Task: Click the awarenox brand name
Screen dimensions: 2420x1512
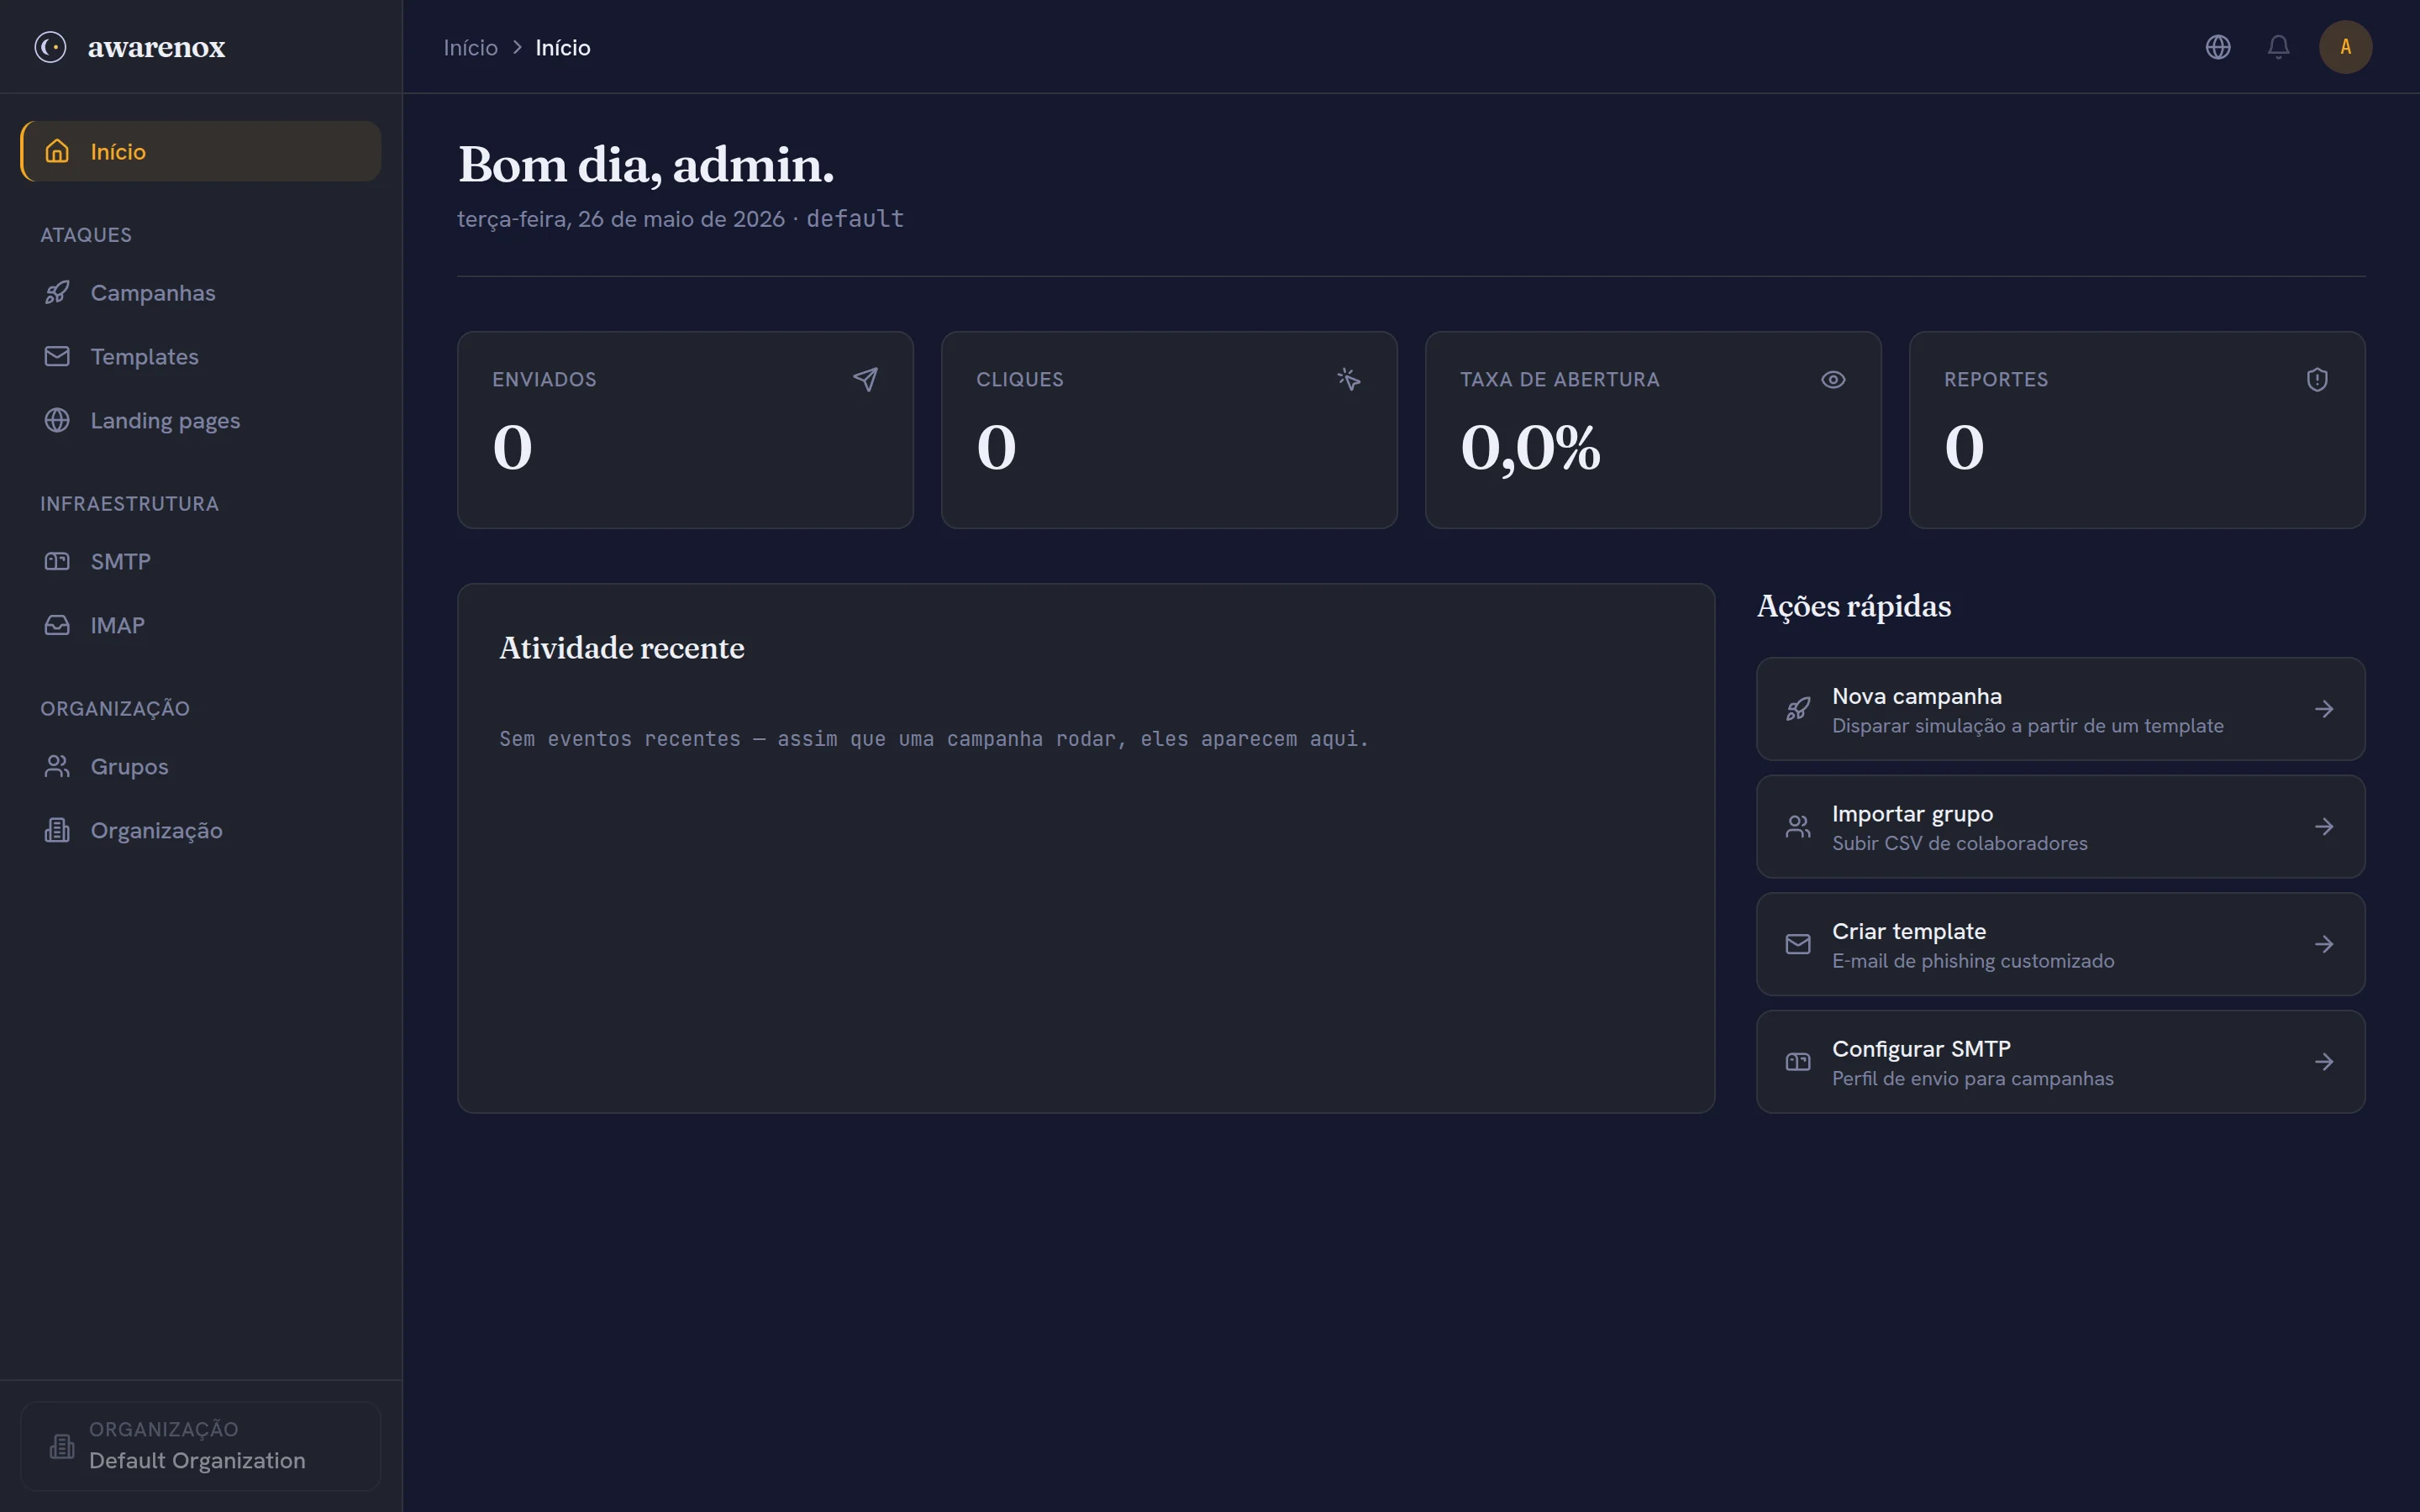Action: point(156,47)
